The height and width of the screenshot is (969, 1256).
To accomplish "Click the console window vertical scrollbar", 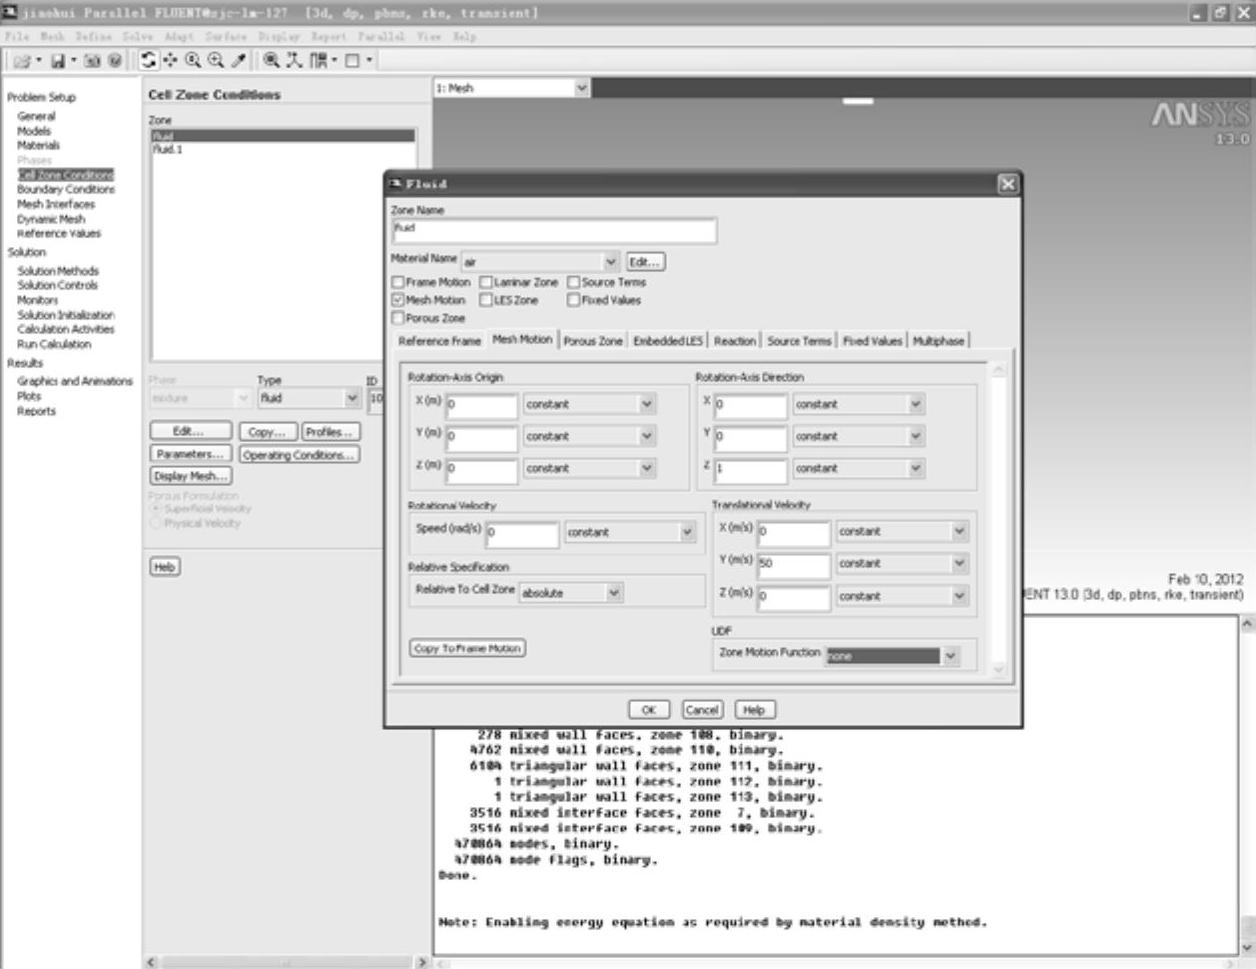I will [x=1247, y=780].
